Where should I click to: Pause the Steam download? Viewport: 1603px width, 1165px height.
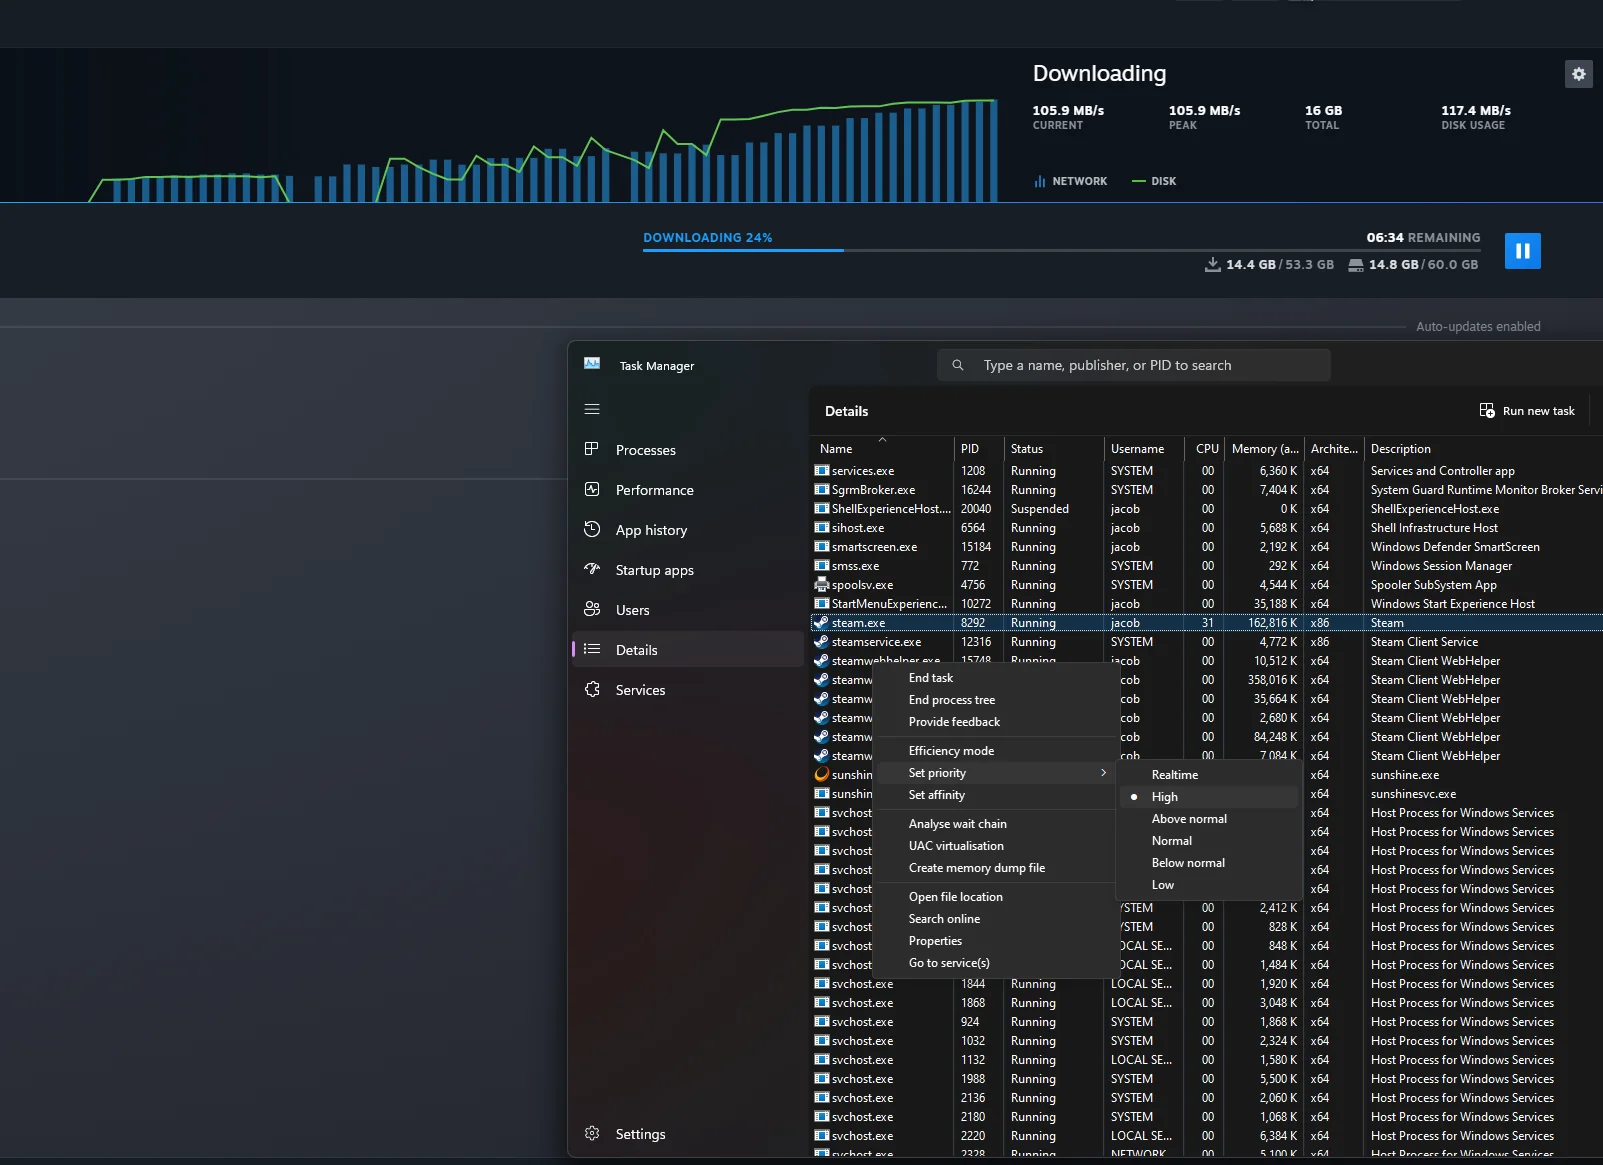click(x=1522, y=251)
